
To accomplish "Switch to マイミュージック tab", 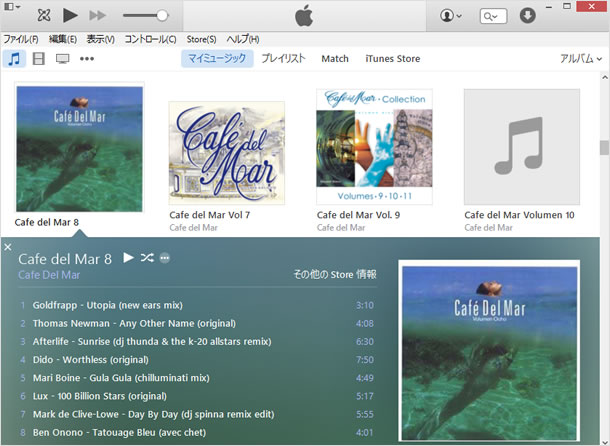I will (x=217, y=58).
